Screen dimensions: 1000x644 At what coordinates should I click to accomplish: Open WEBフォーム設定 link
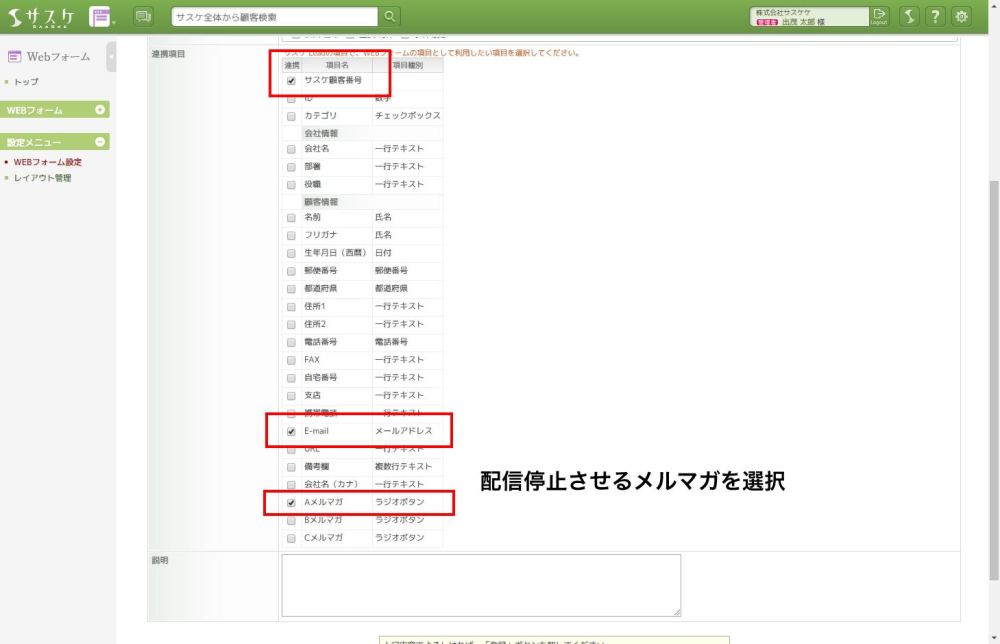click(x=48, y=162)
